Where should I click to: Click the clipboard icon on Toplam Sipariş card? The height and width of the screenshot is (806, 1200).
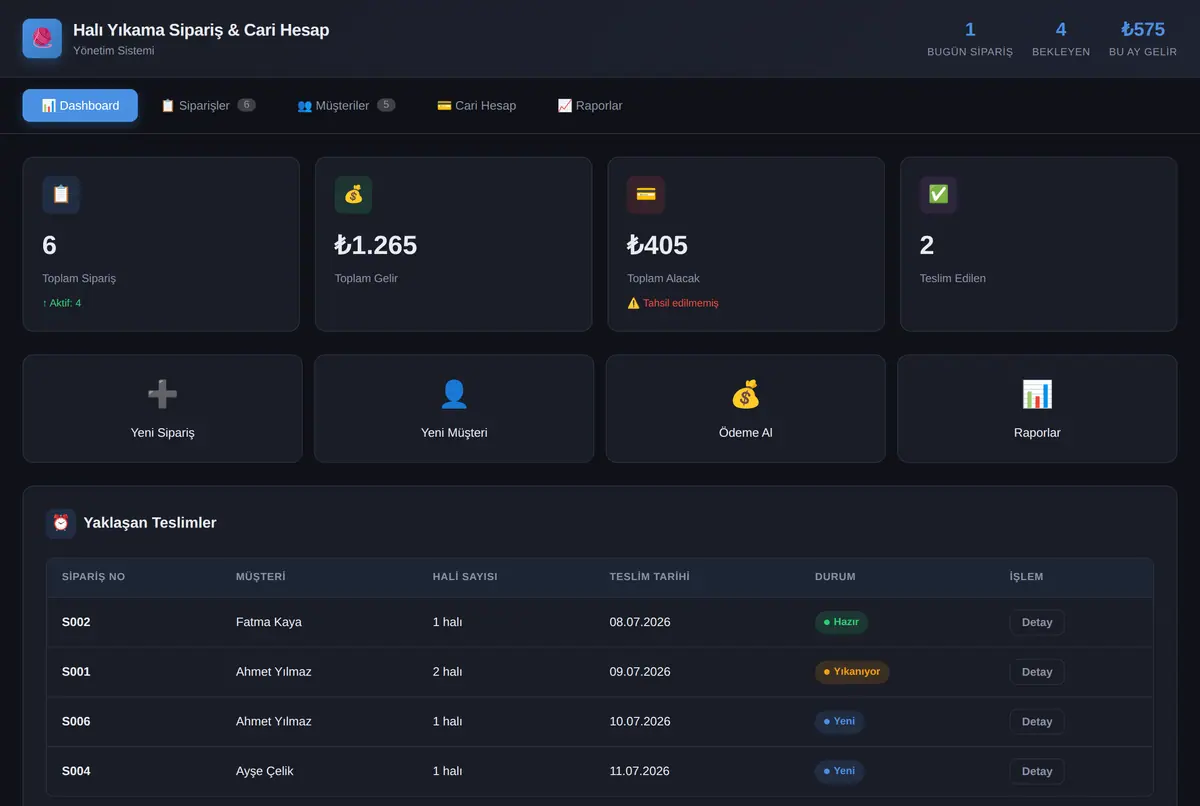[x=61, y=195]
